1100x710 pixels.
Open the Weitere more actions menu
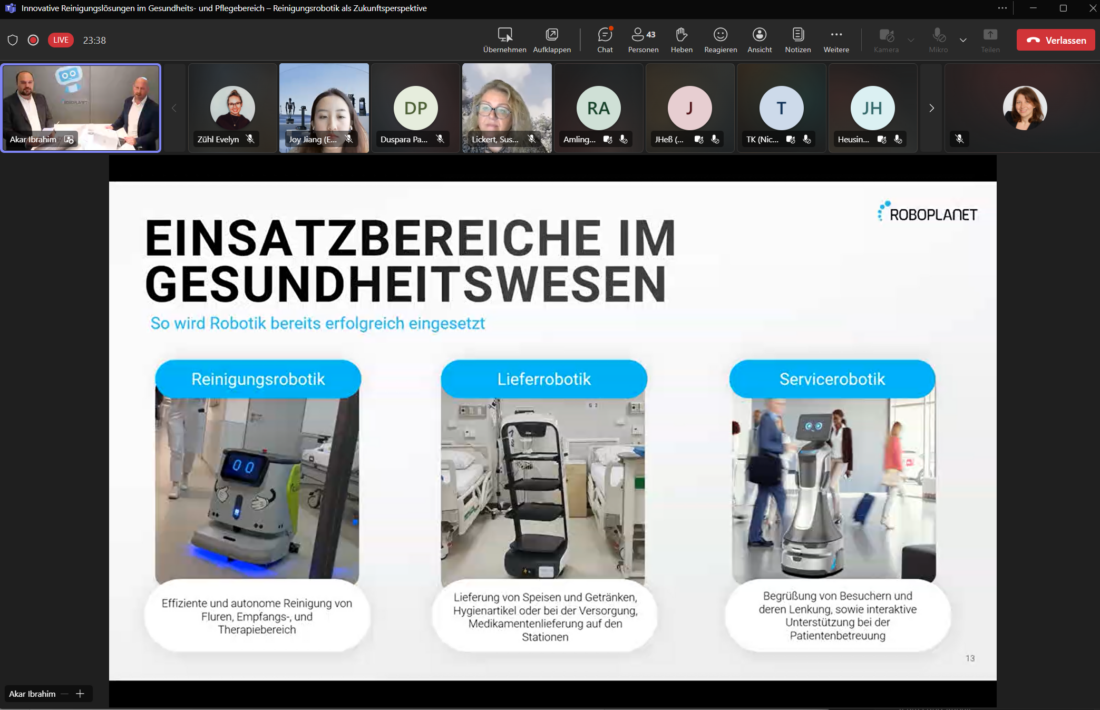click(x=836, y=40)
